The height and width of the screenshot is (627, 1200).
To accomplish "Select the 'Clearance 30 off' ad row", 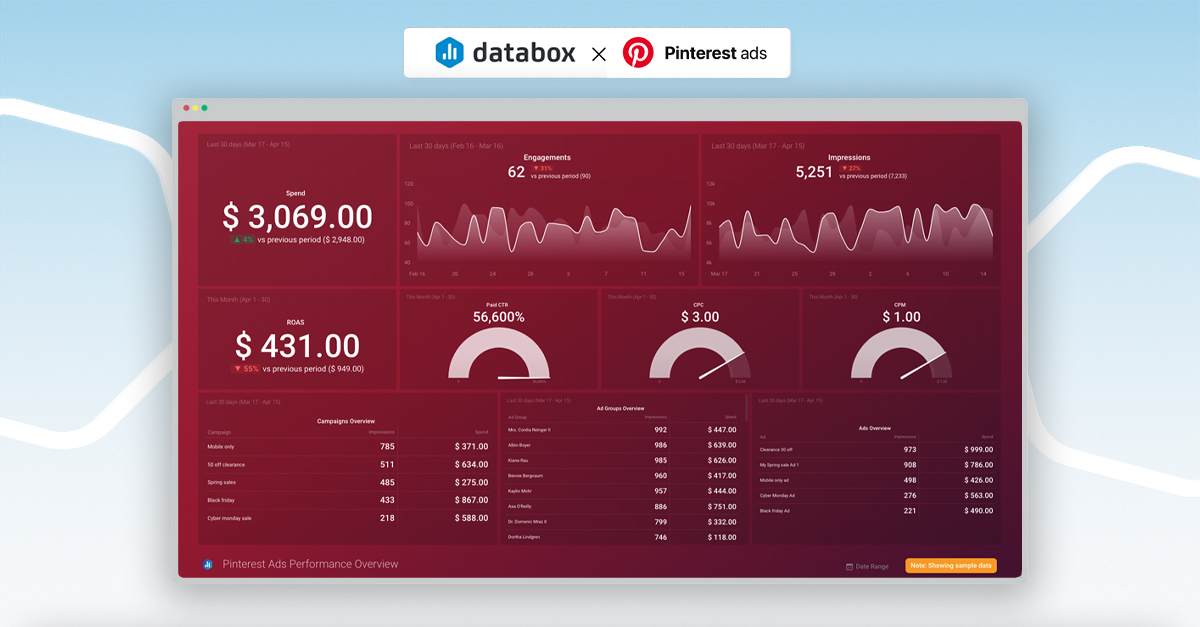I will coord(875,450).
